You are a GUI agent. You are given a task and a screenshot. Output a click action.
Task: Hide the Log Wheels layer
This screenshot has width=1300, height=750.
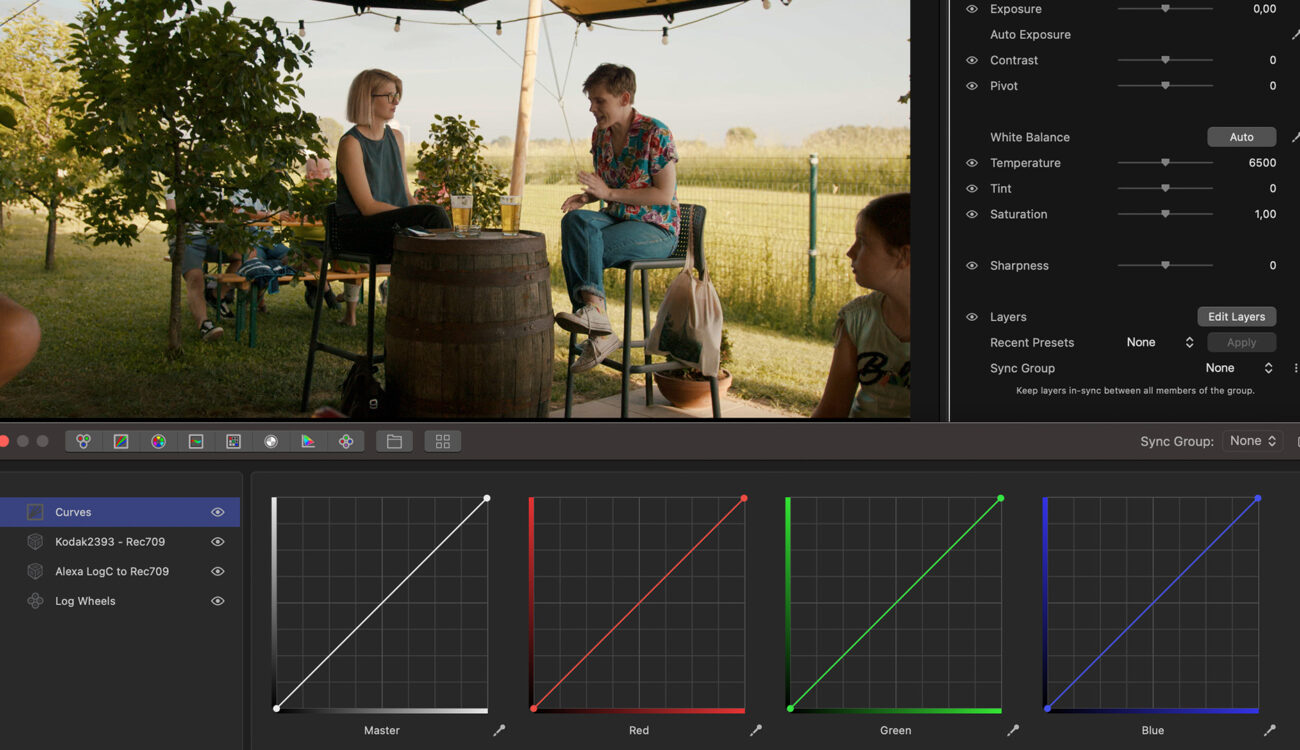coord(217,601)
